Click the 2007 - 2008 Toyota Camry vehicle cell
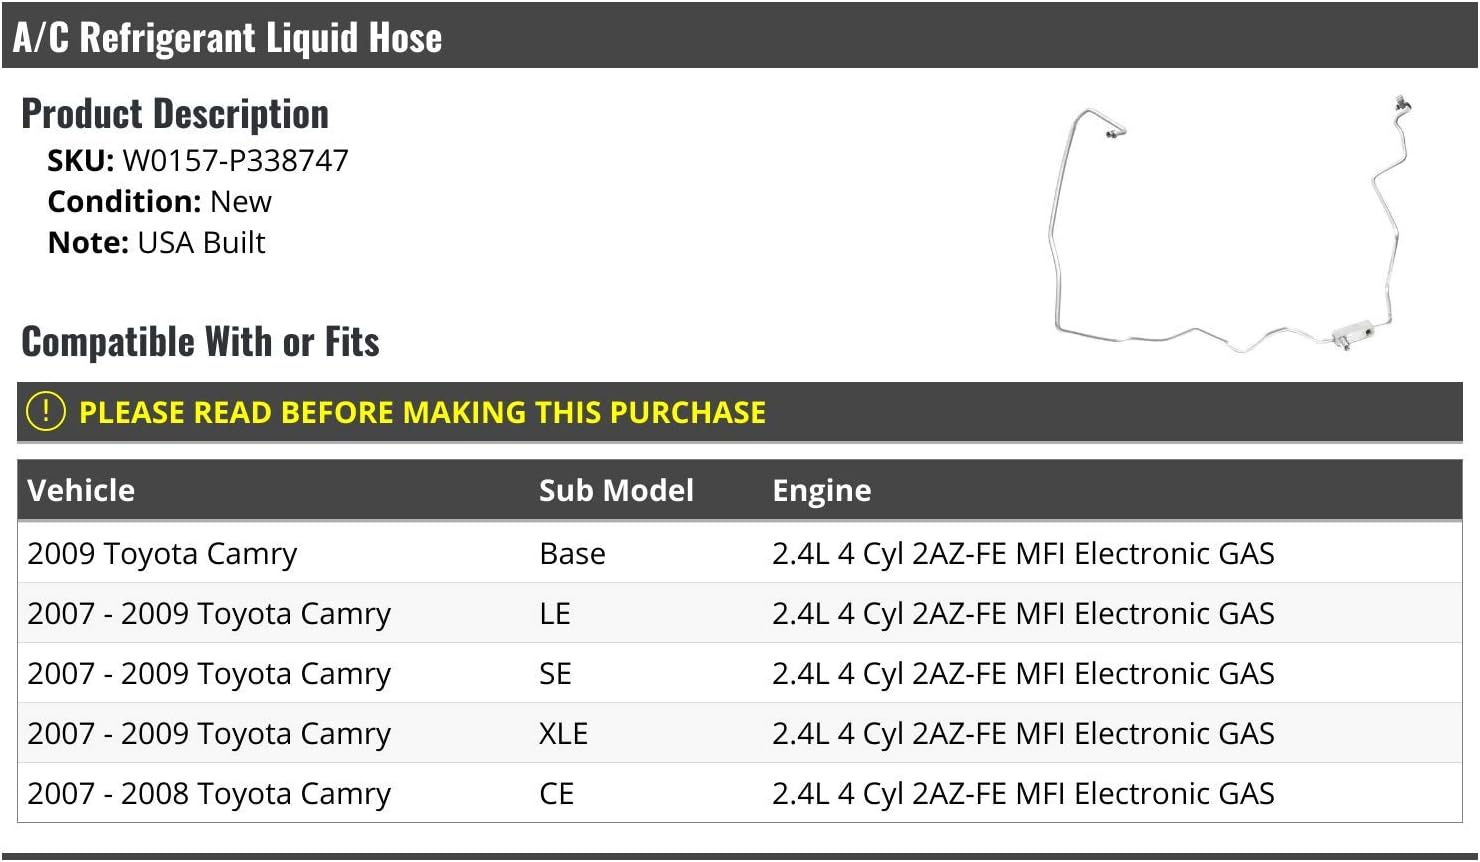 pos(209,793)
